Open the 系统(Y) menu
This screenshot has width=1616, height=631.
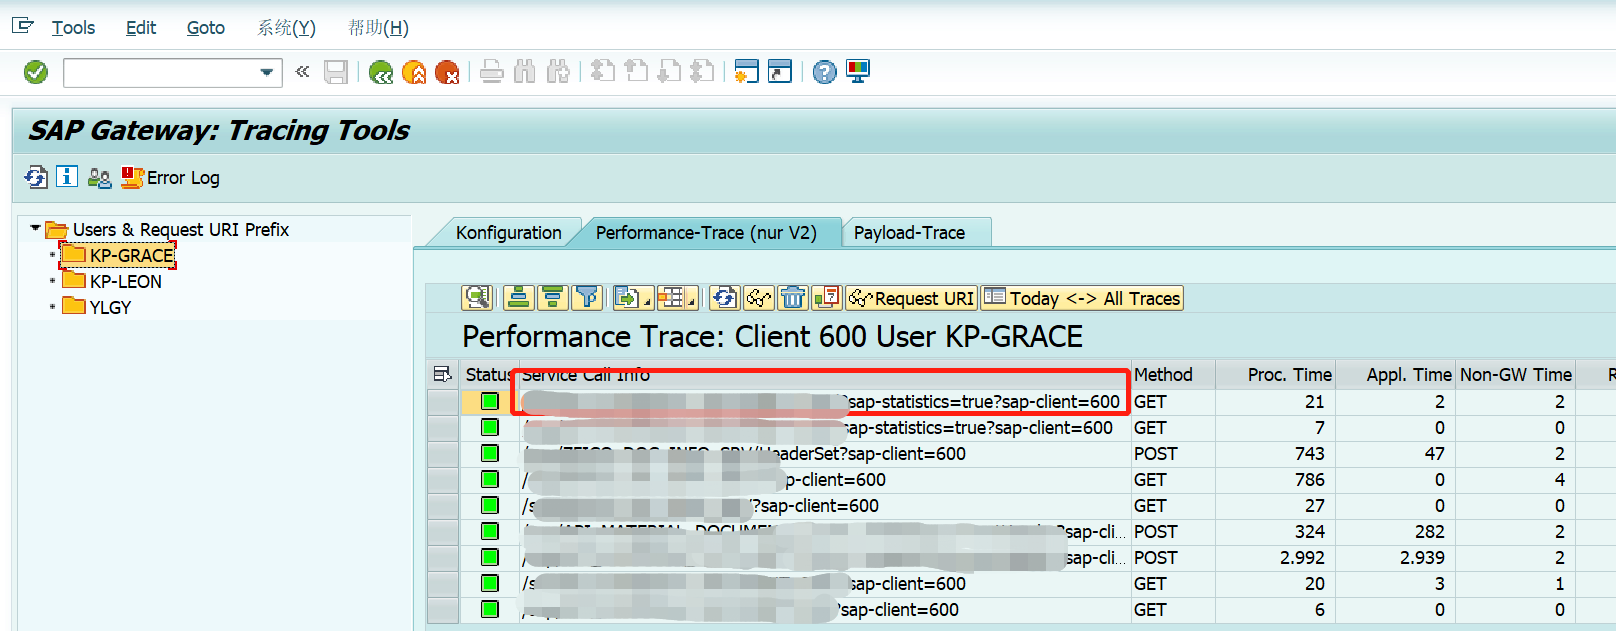(x=286, y=28)
